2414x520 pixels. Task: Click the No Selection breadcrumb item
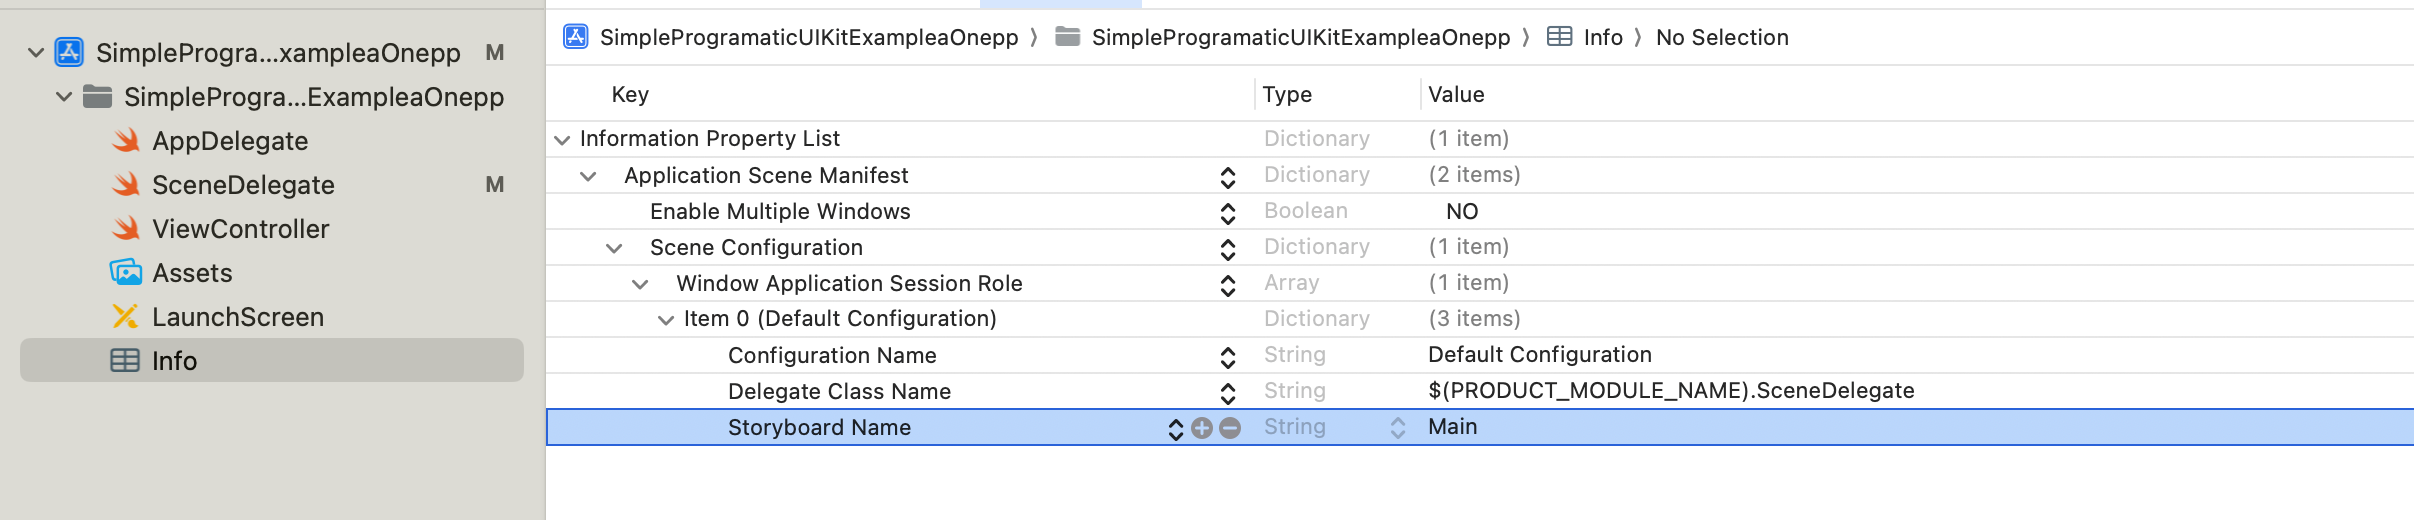pos(1722,37)
